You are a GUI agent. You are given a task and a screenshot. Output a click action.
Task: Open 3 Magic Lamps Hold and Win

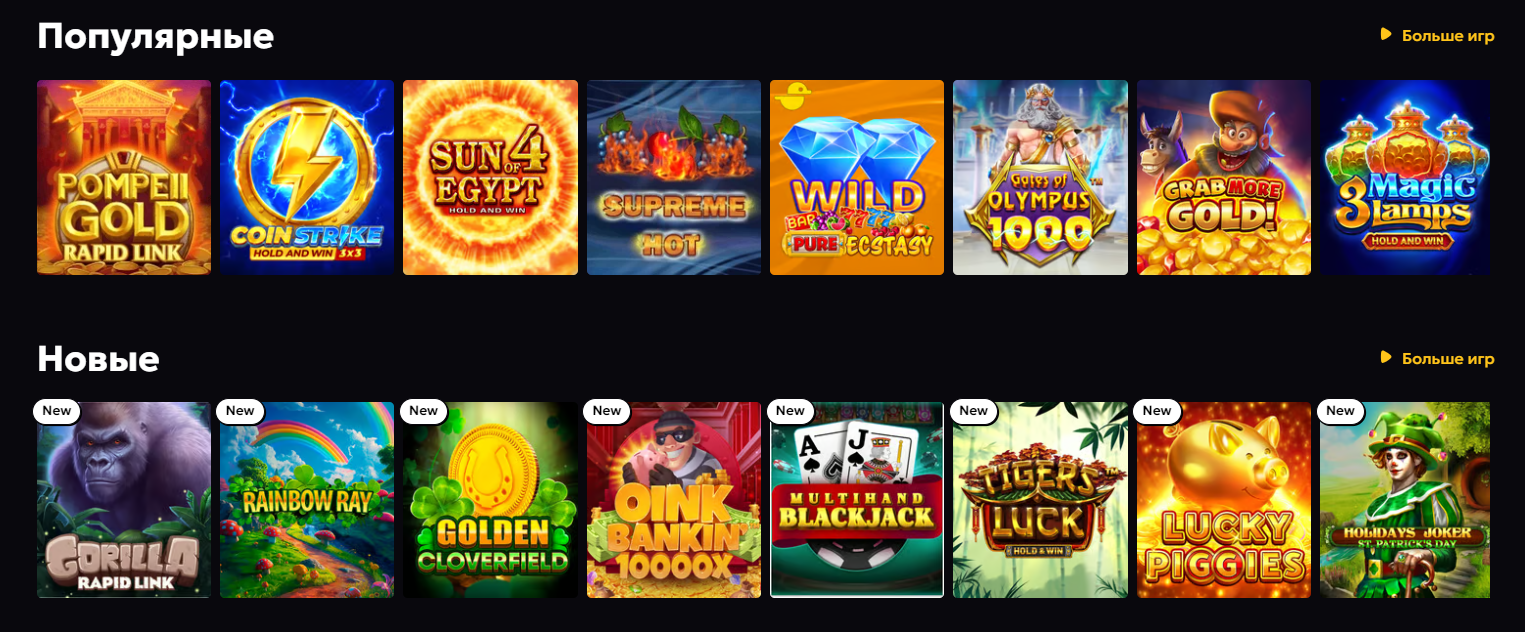point(1405,177)
